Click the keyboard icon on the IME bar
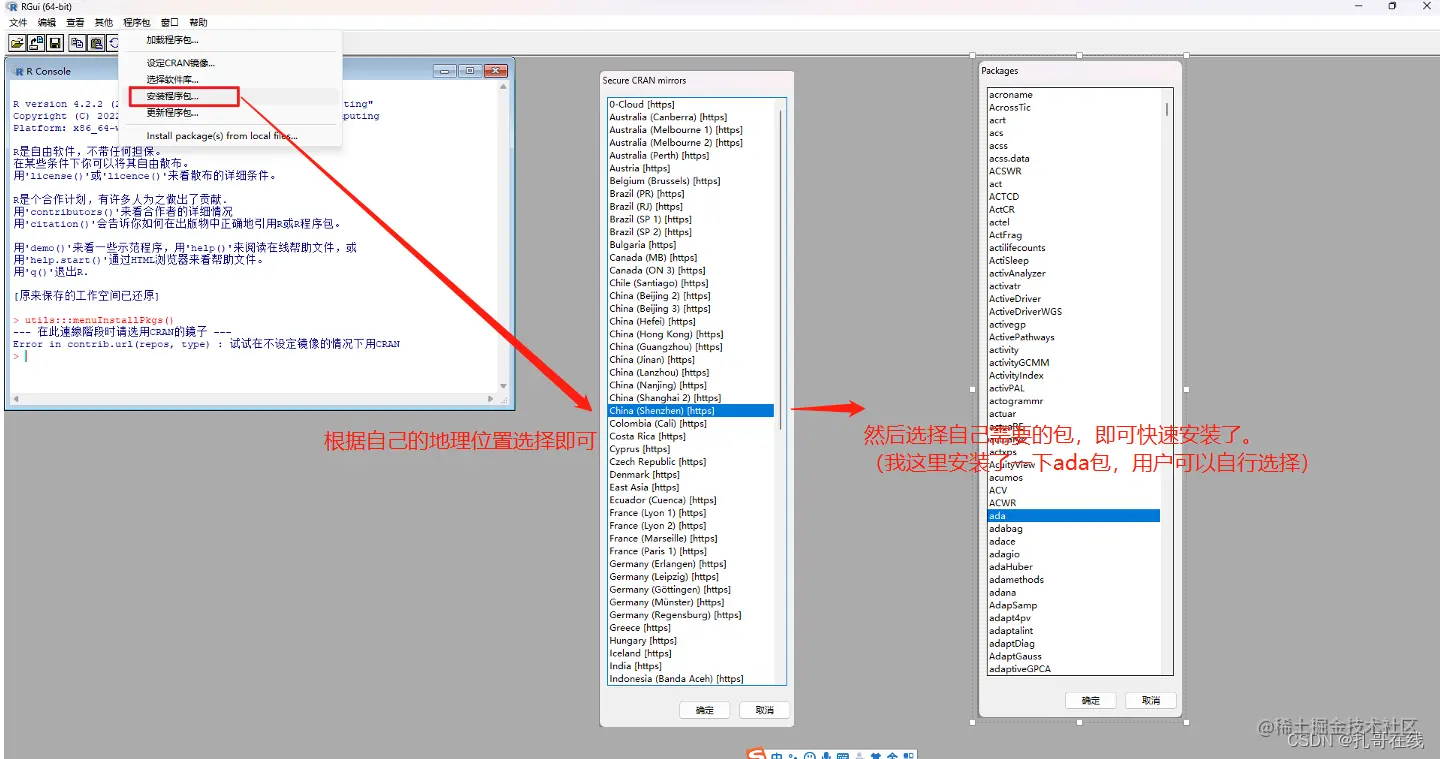Screen dimensions: 1440x759 pyautogui.click(x=842, y=755)
